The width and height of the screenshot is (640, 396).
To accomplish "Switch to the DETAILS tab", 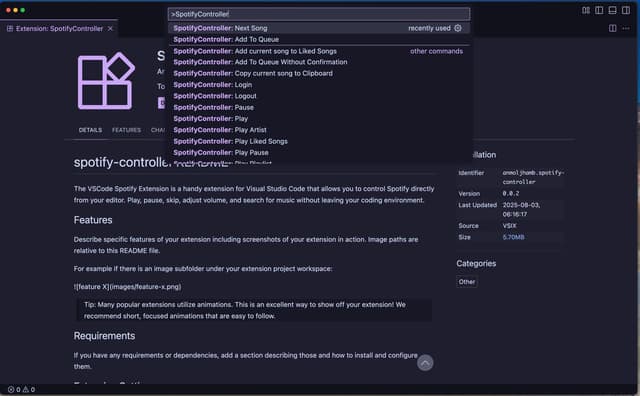I will point(90,130).
